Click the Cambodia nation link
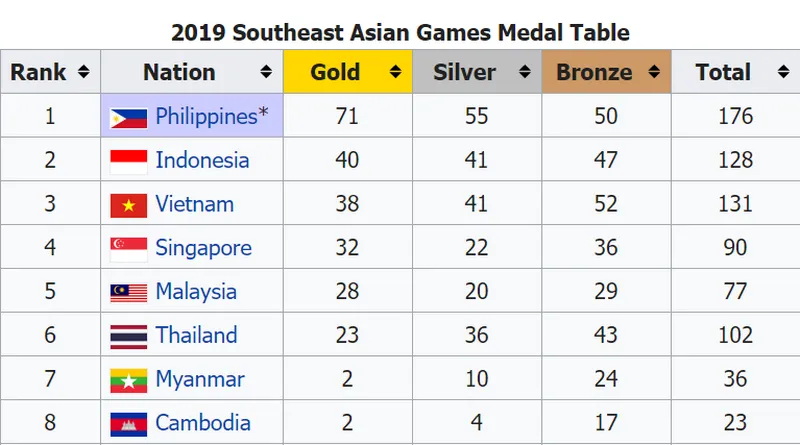The height and width of the screenshot is (445, 800). 203,424
